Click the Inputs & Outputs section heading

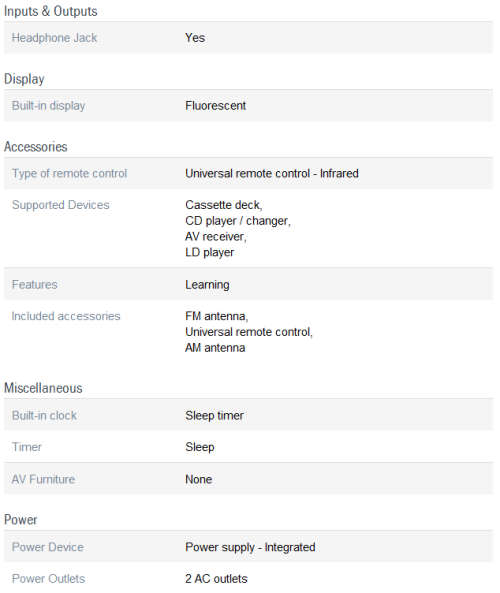[51, 11]
